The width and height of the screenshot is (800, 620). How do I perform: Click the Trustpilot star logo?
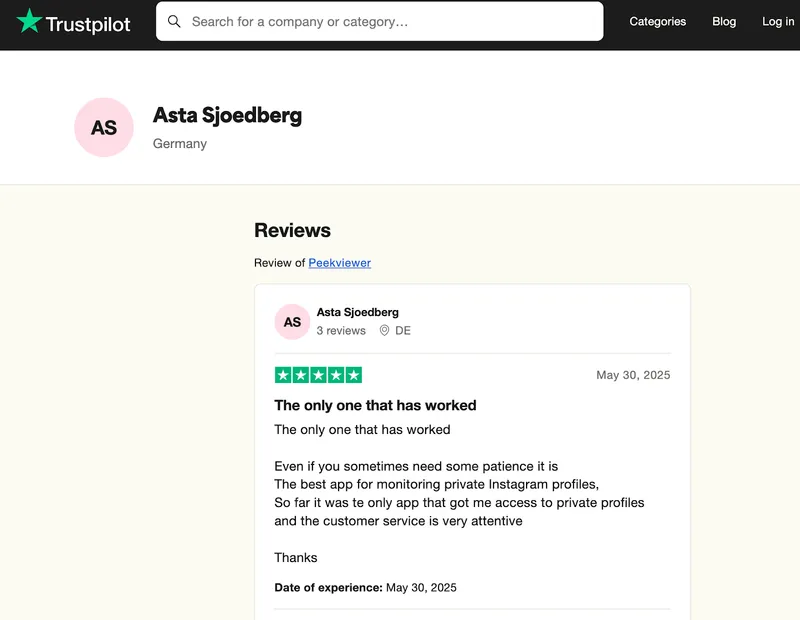[29, 21]
